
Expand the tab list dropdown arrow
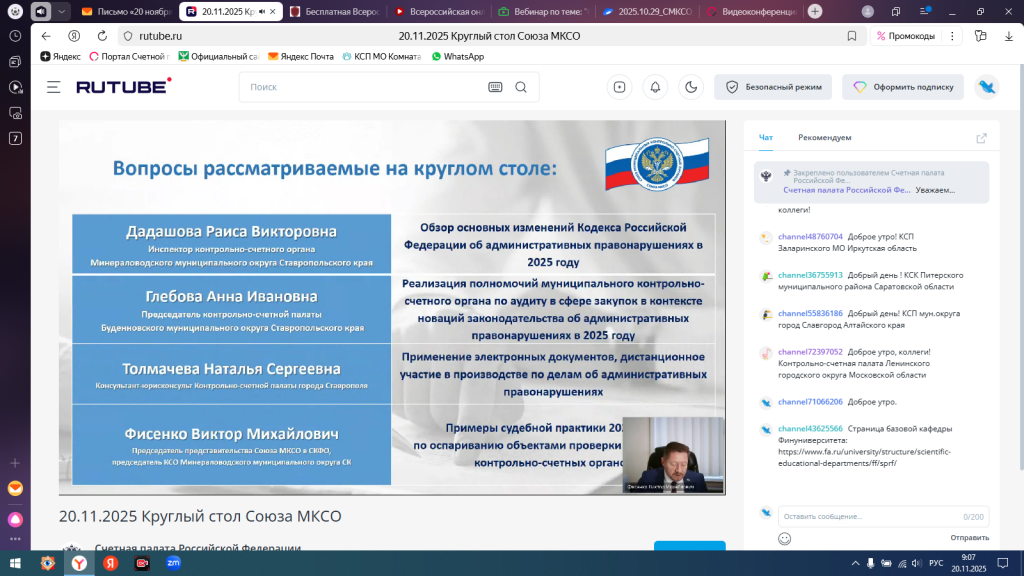point(63,11)
